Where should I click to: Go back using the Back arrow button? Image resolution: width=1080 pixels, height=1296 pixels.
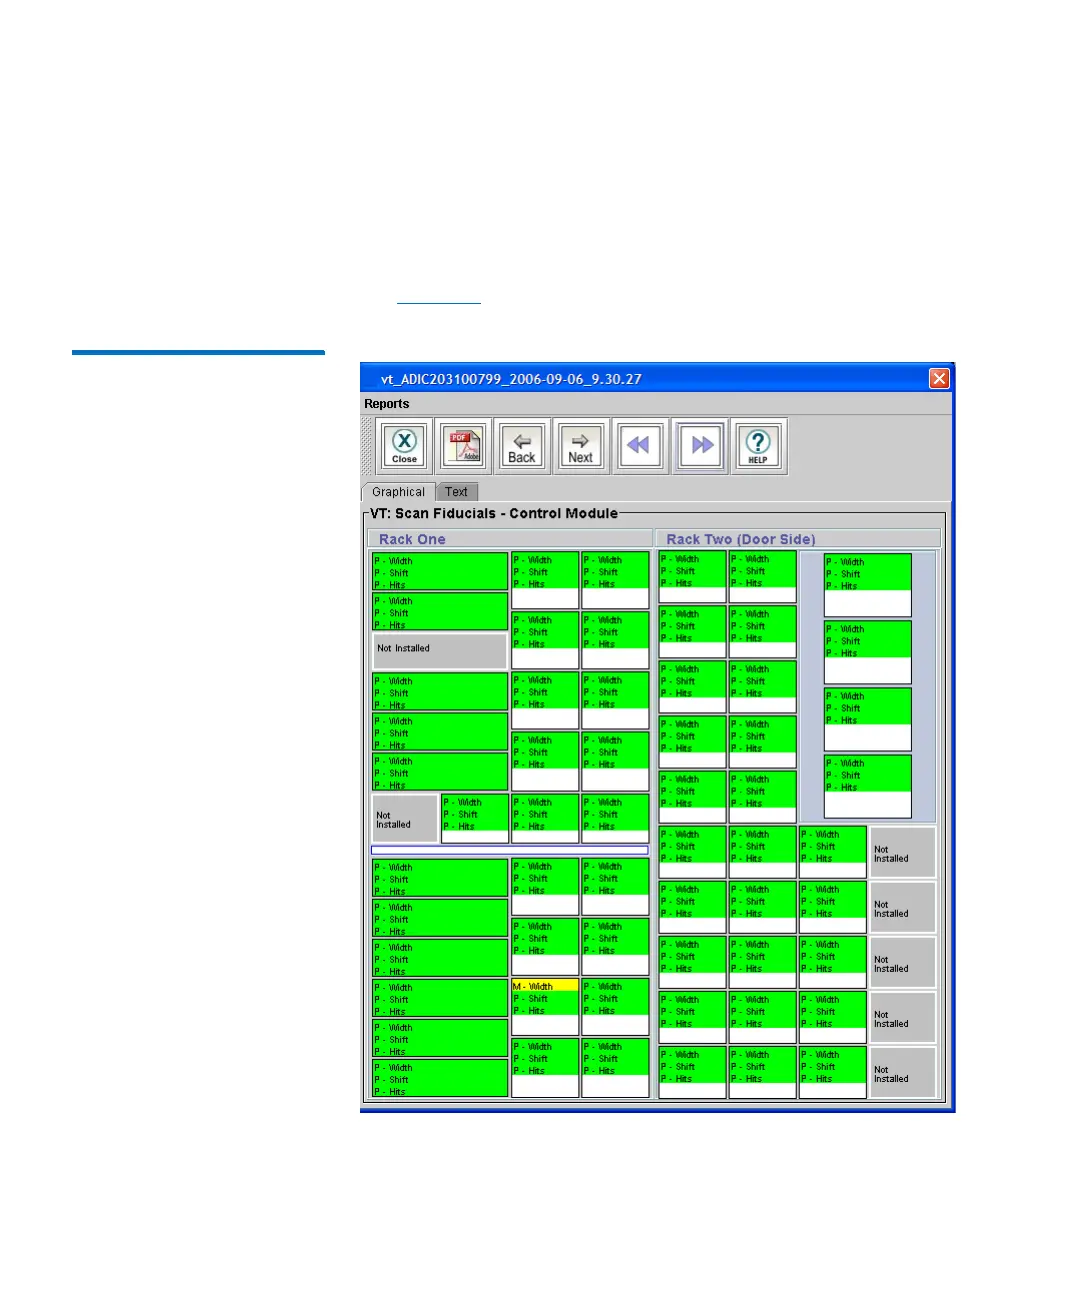(x=522, y=446)
